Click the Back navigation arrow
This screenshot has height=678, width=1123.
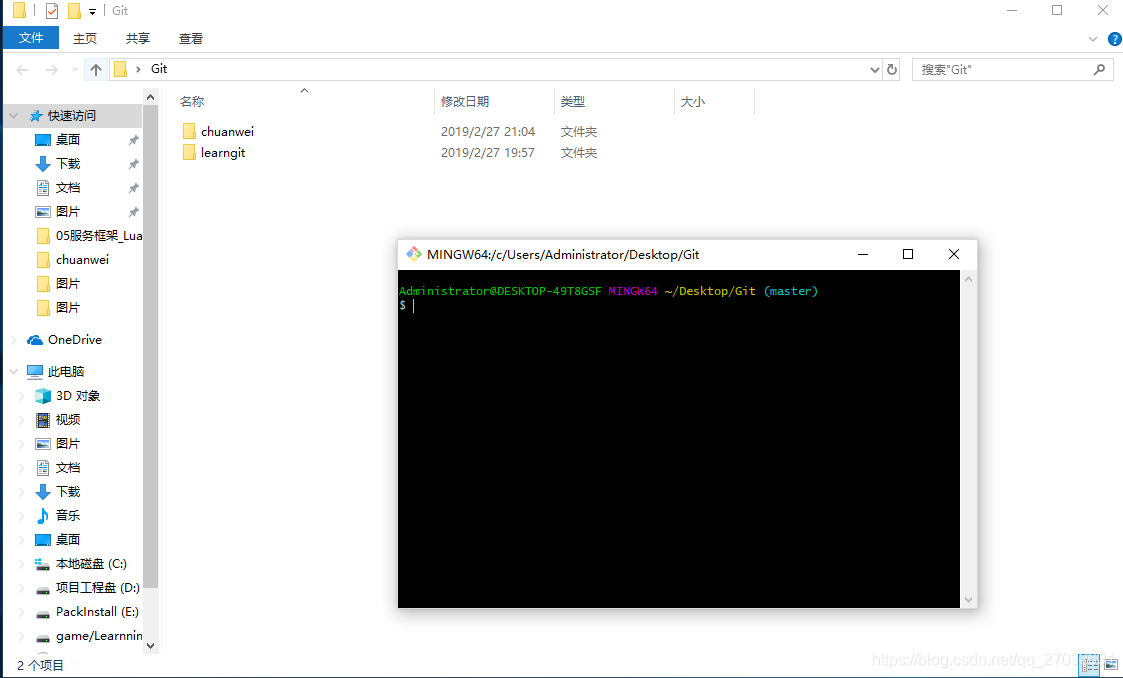(x=22, y=69)
